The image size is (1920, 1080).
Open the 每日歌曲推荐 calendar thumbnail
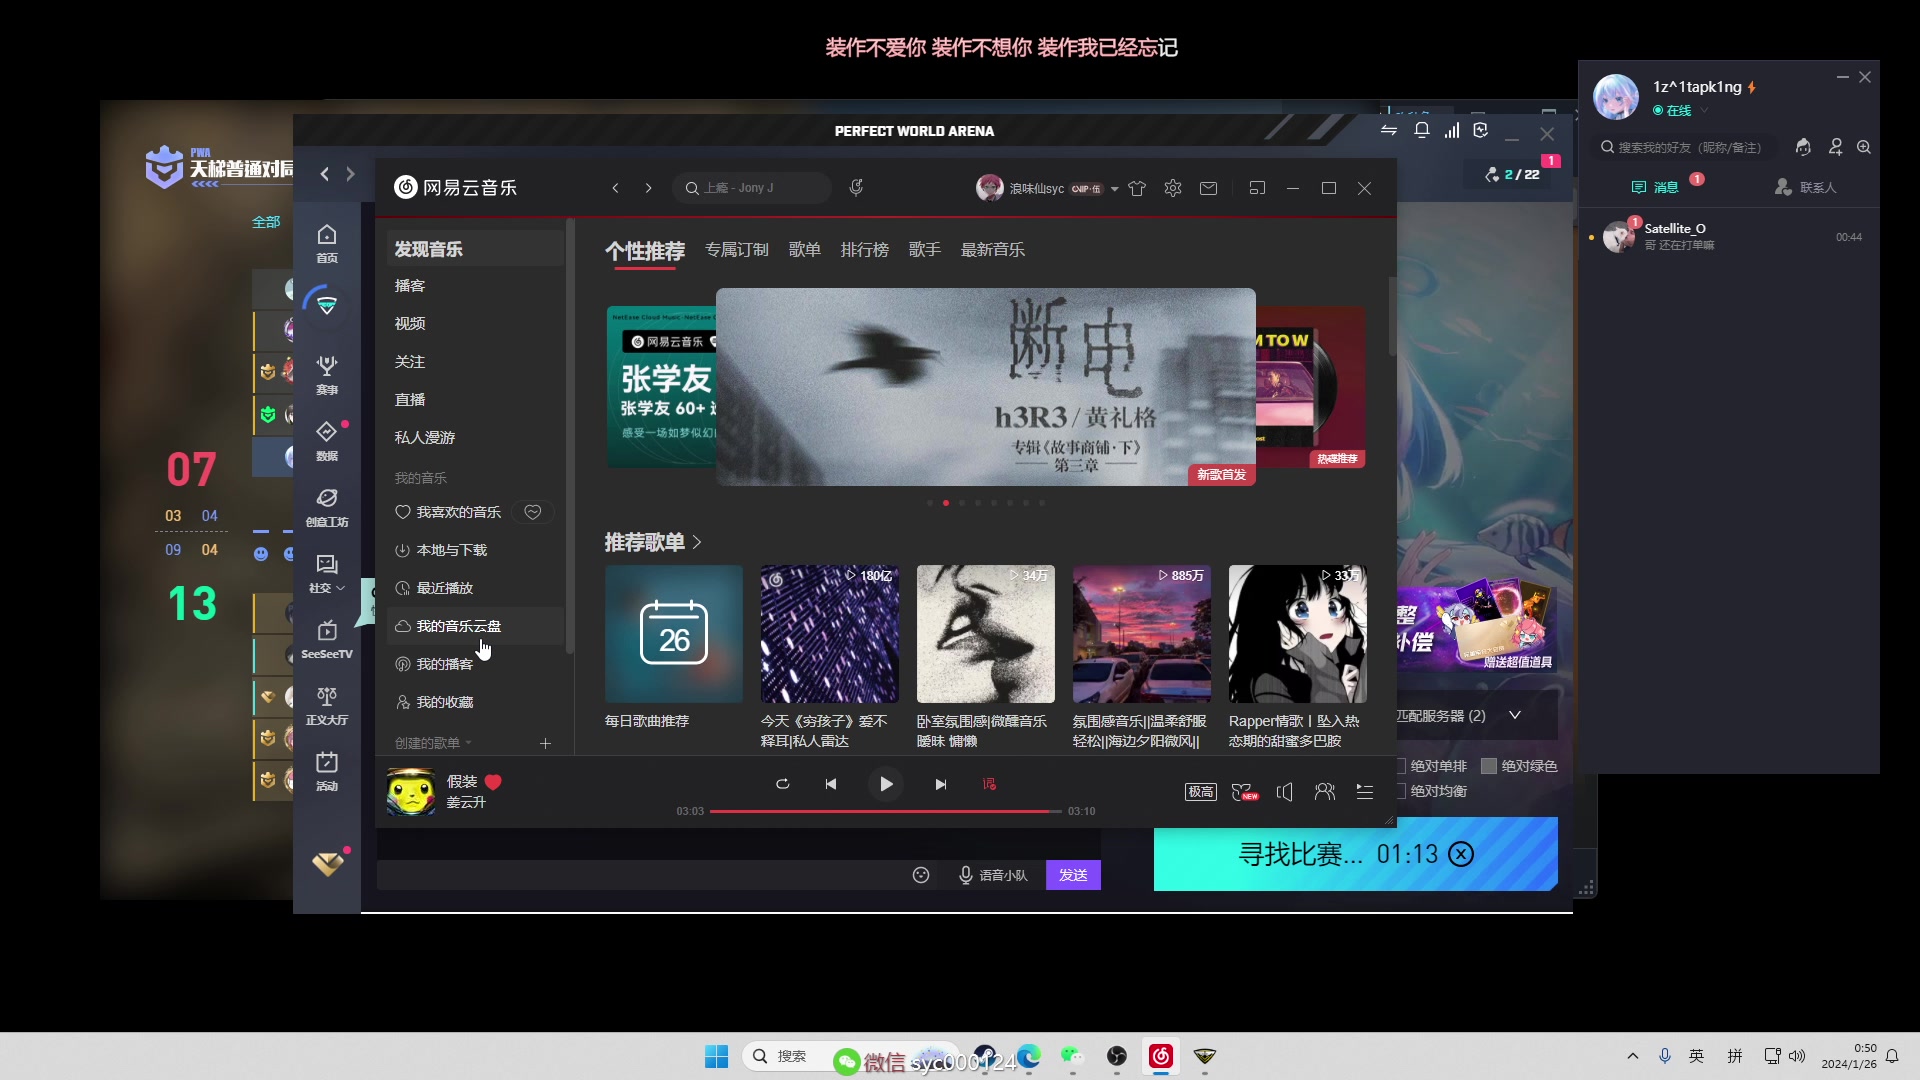674,634
